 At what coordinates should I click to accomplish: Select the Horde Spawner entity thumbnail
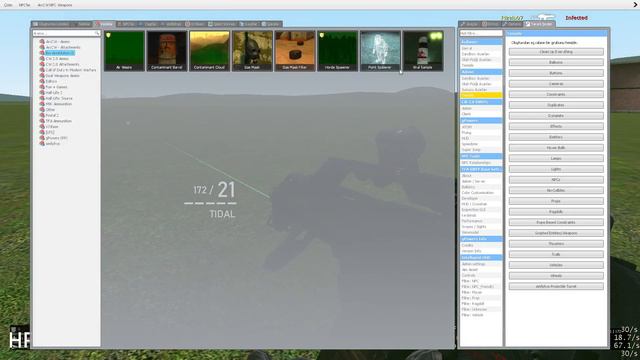[337, 51]
